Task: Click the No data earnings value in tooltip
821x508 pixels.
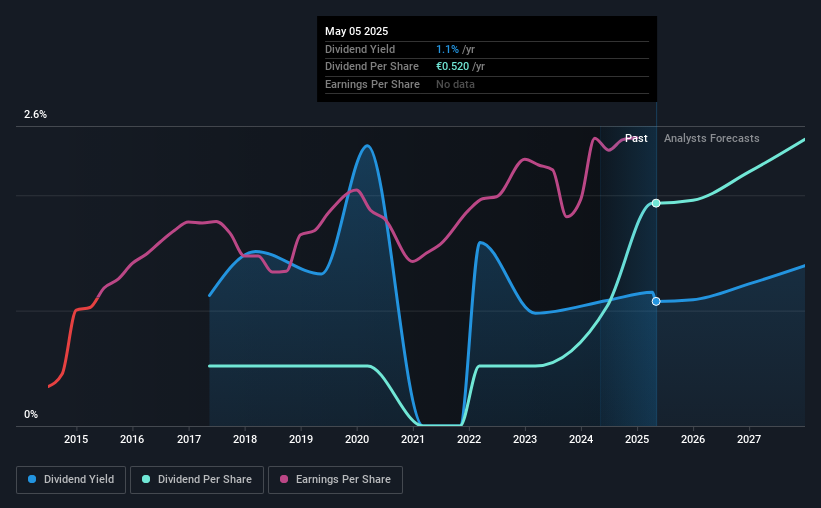Action: click(x=456, y=84)
